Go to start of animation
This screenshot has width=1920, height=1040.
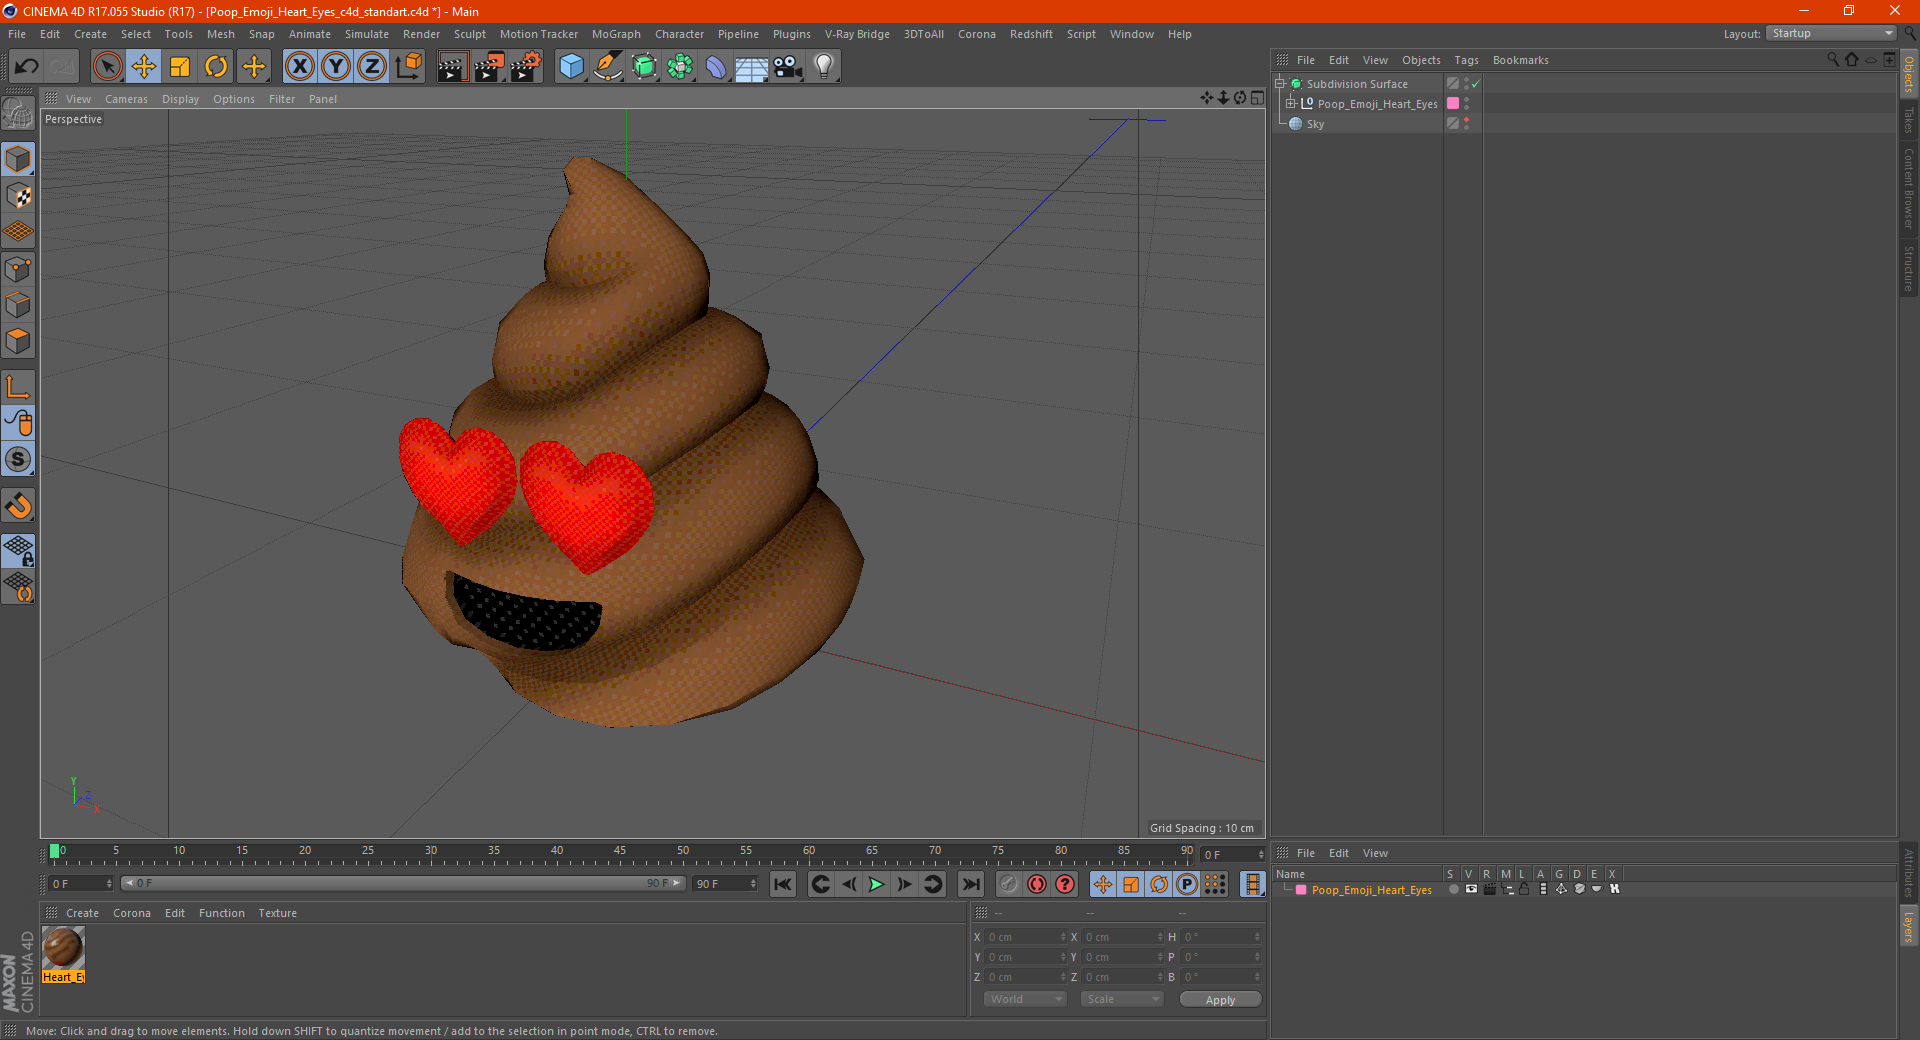click(x=783, y=884)
